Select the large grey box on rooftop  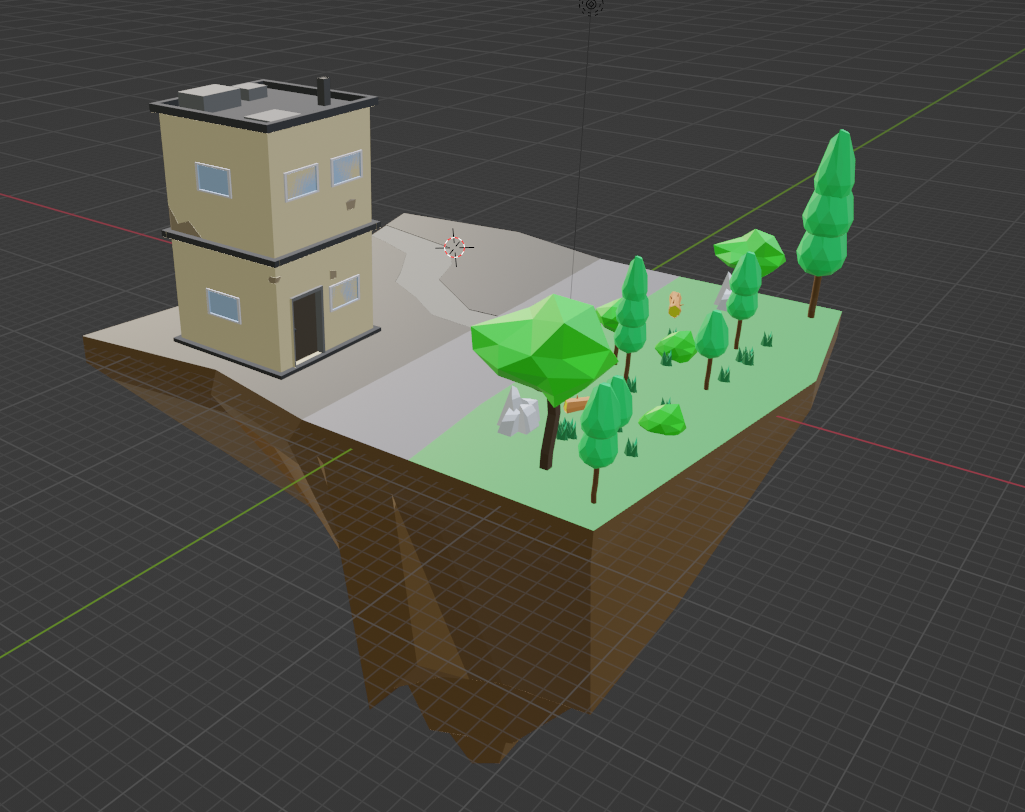point(209,97)
